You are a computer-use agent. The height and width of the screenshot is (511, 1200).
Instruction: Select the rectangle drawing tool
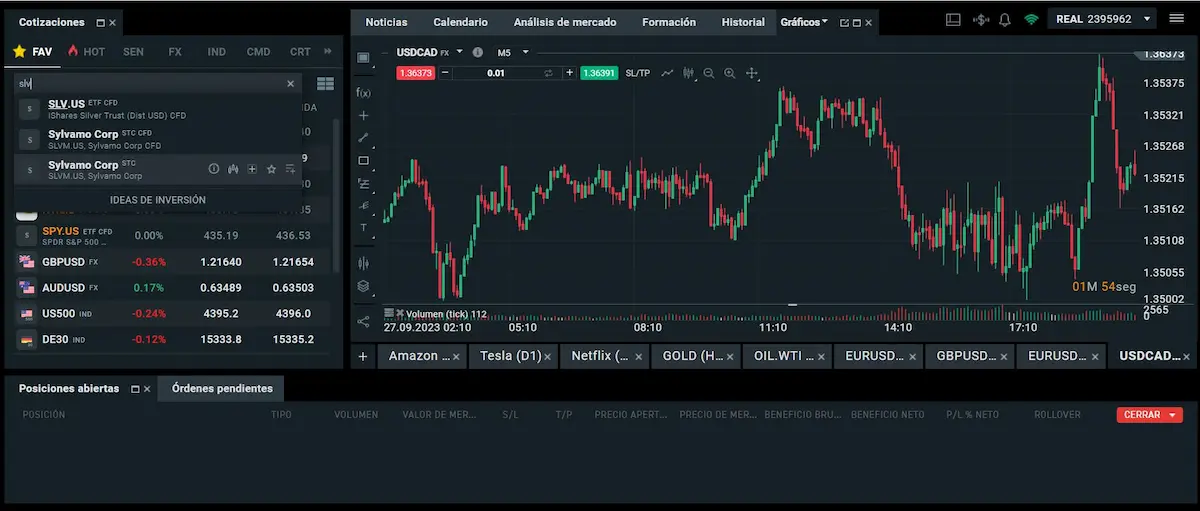(363, 160)
